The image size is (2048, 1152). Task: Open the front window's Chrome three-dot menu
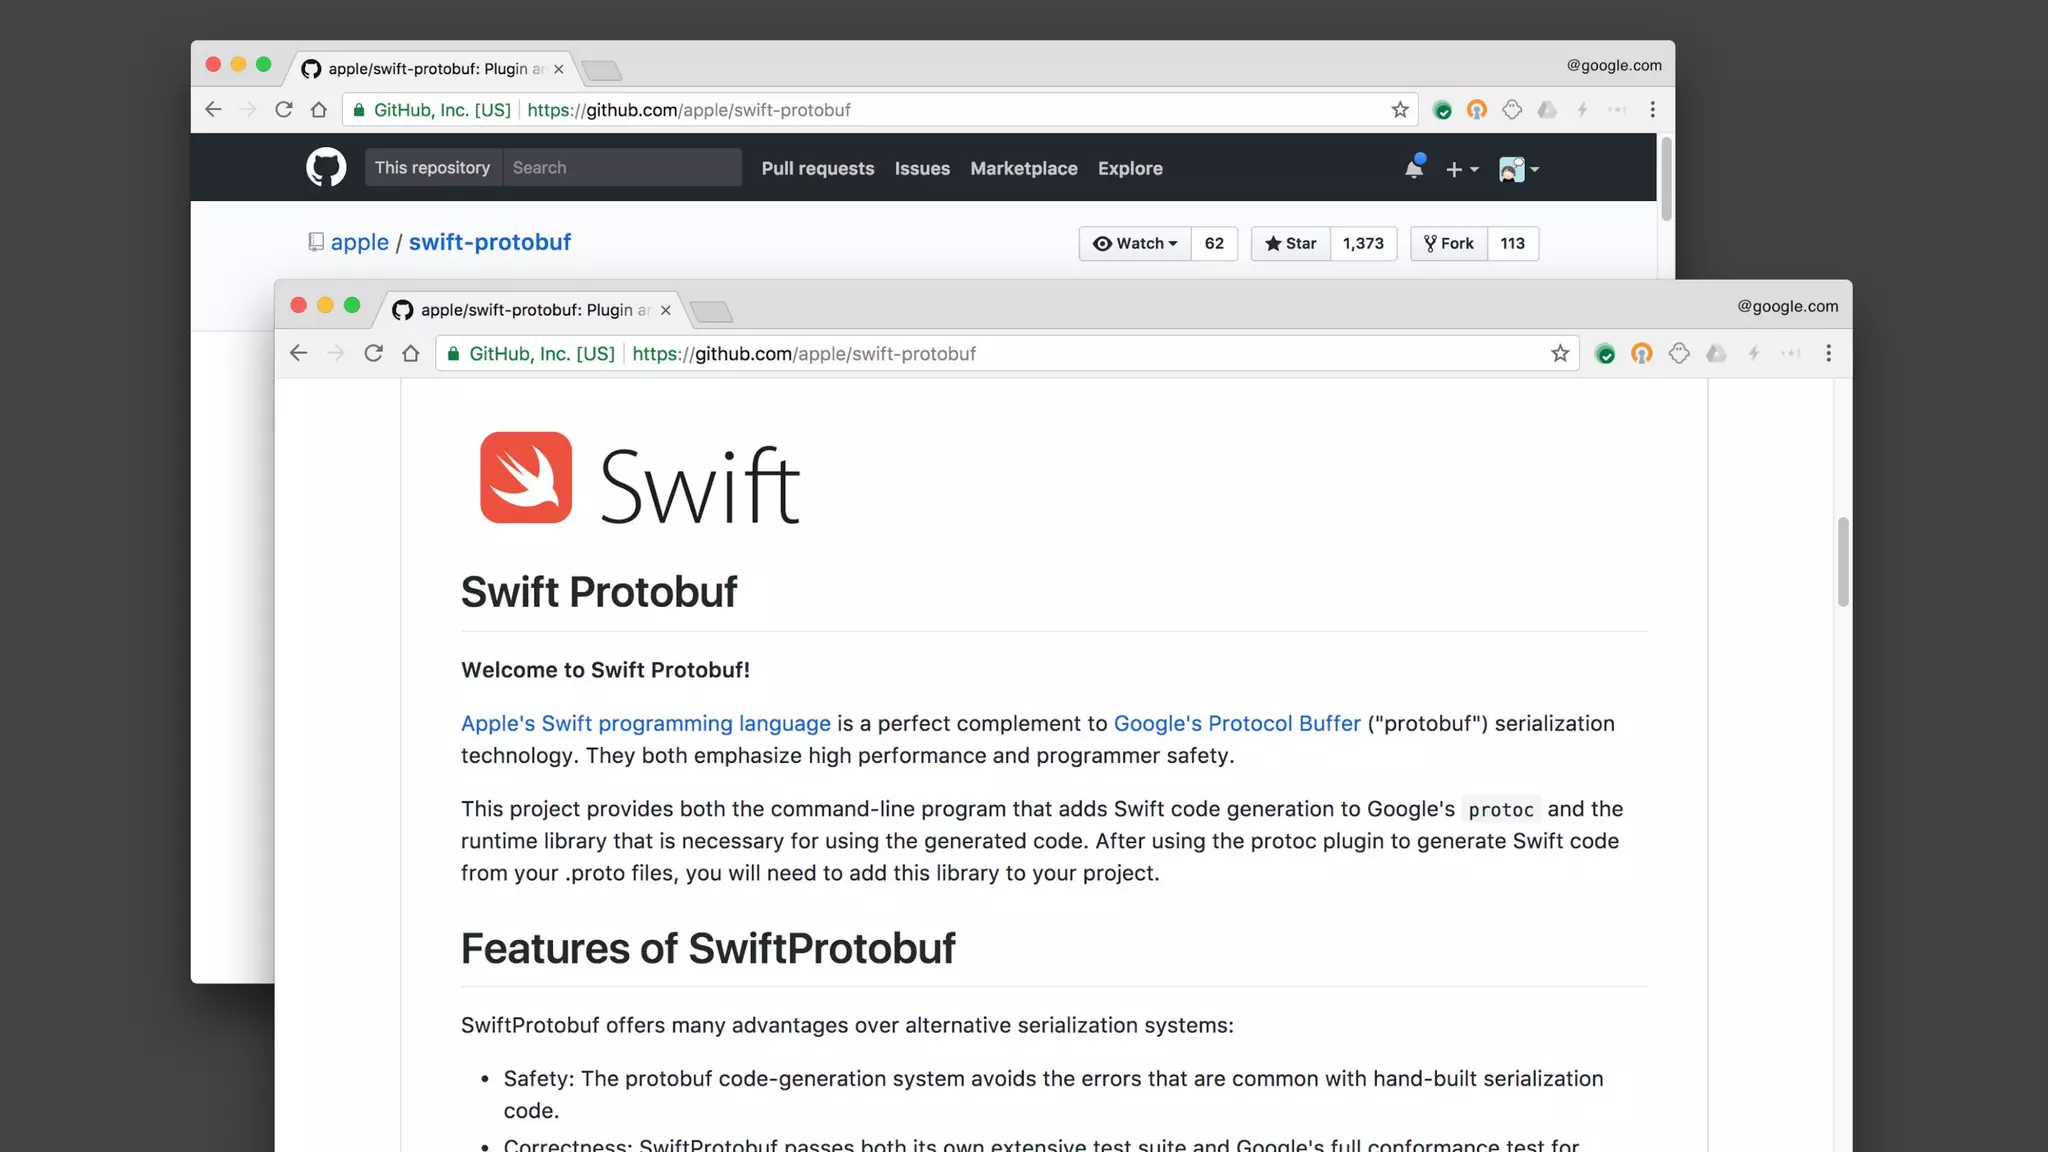point(1828,353)
